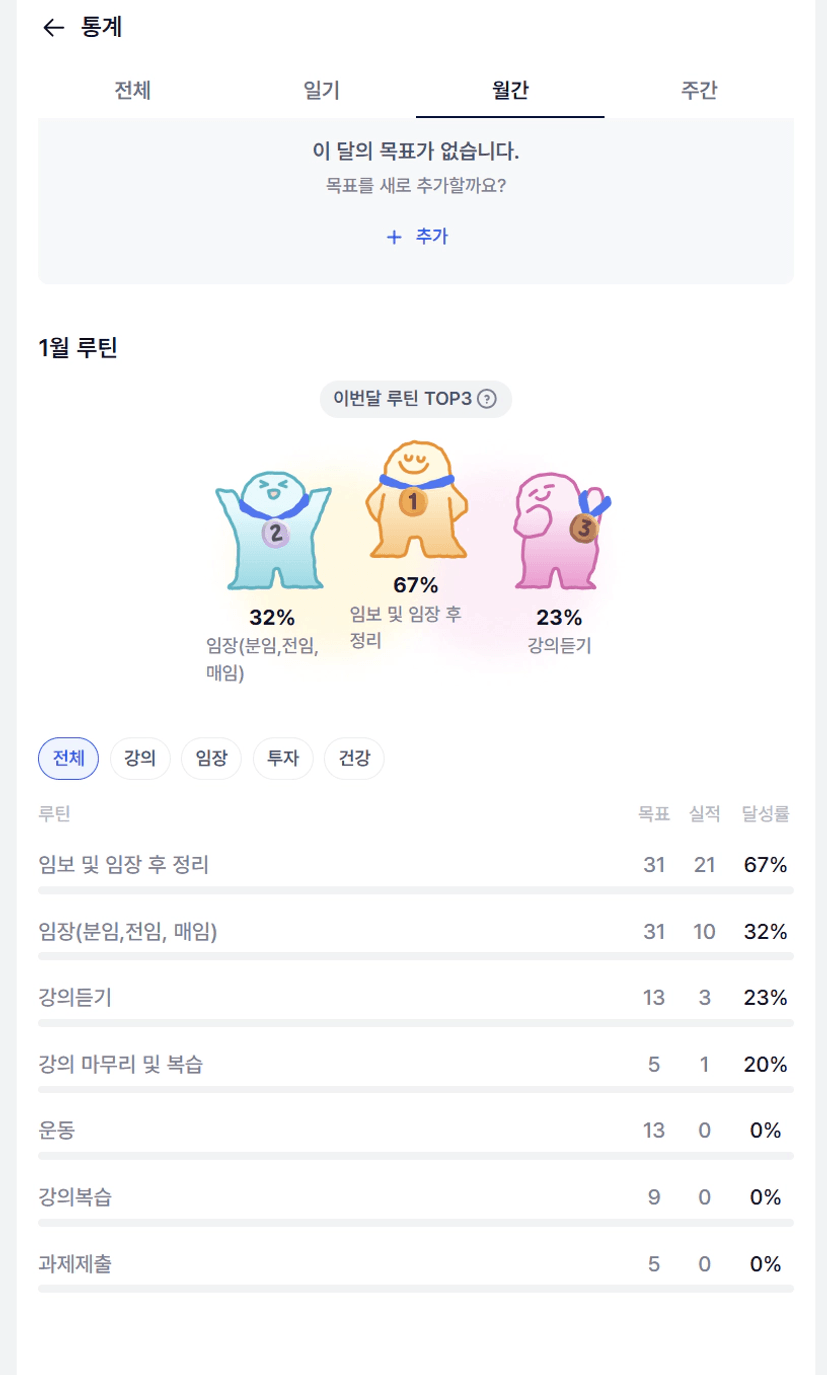Filter routines by 투자 chip
The image size is (827, 1375).
(x=283, y=759)
